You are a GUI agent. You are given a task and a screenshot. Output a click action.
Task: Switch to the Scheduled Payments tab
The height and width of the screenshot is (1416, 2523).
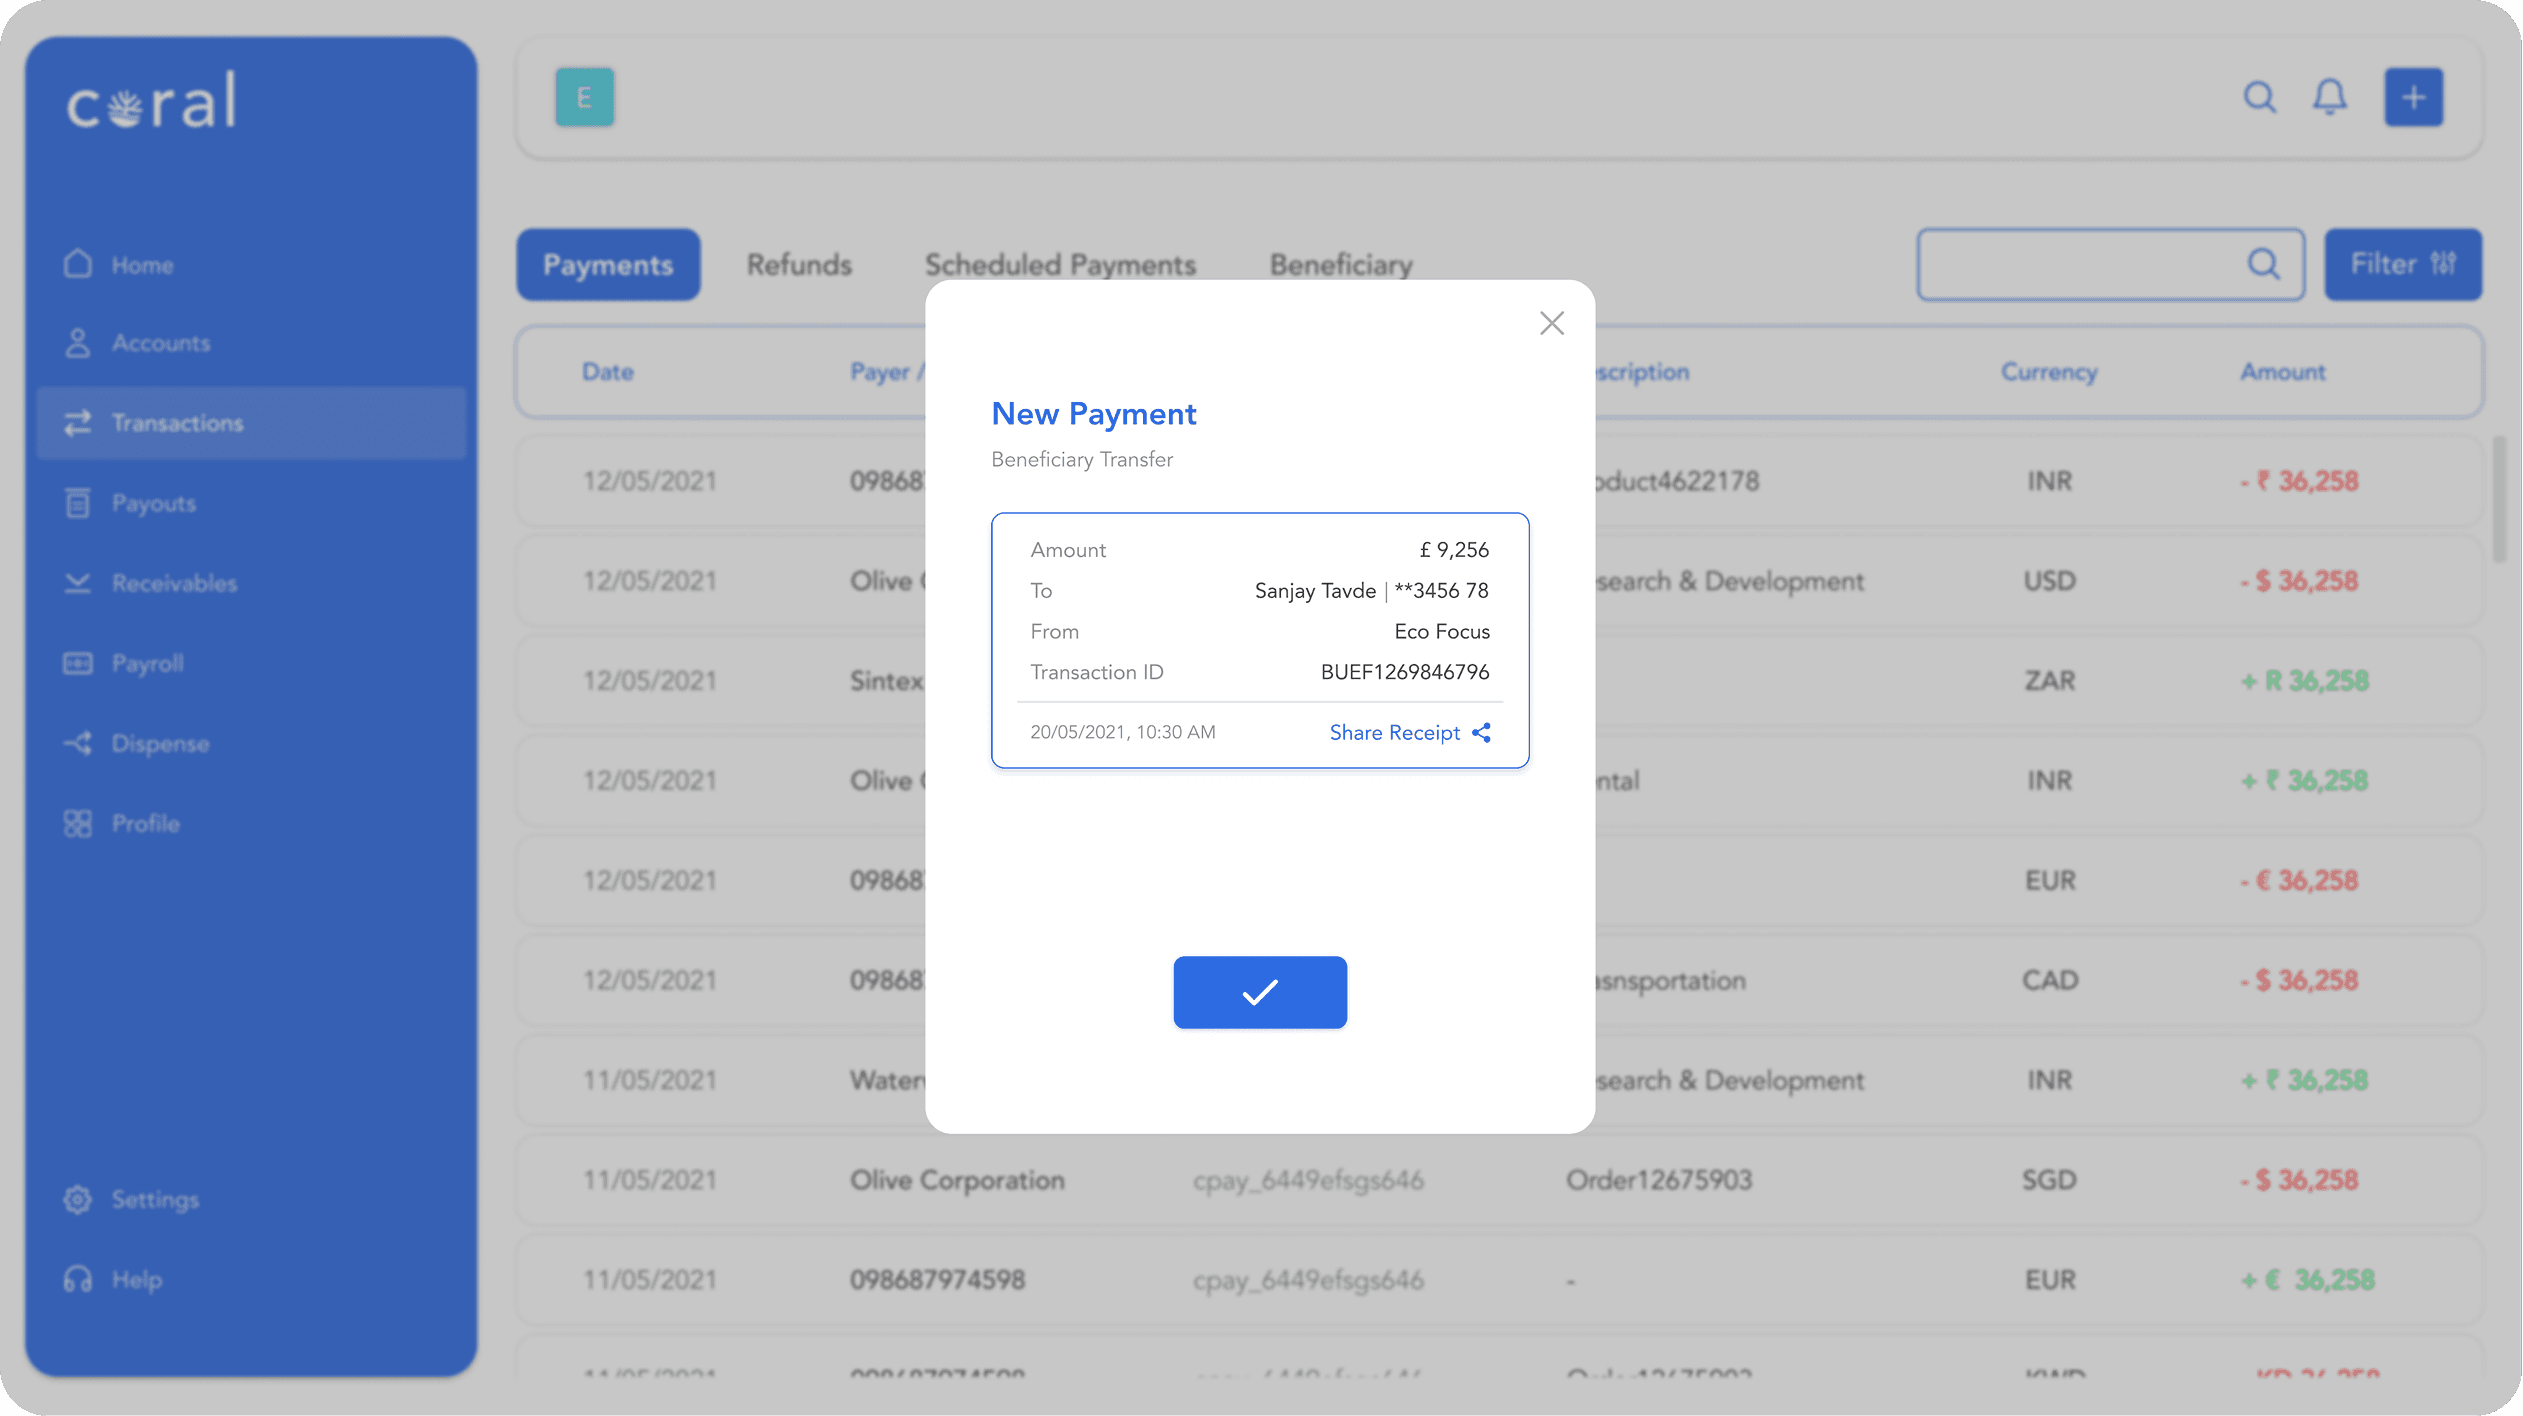(x=1059, y=265)
